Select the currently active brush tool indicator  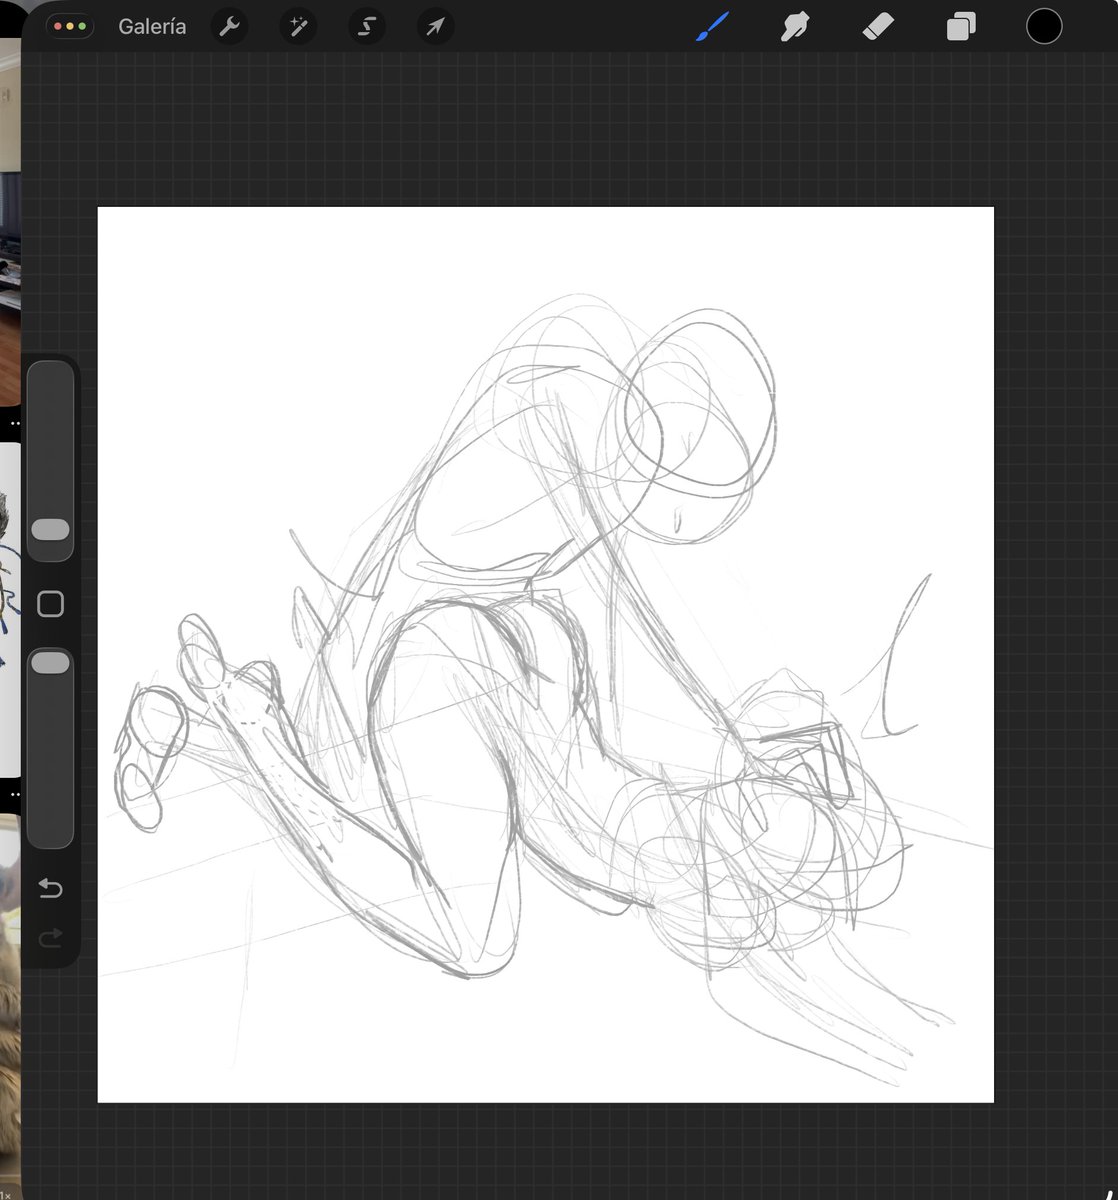click(x=710, y=27)
